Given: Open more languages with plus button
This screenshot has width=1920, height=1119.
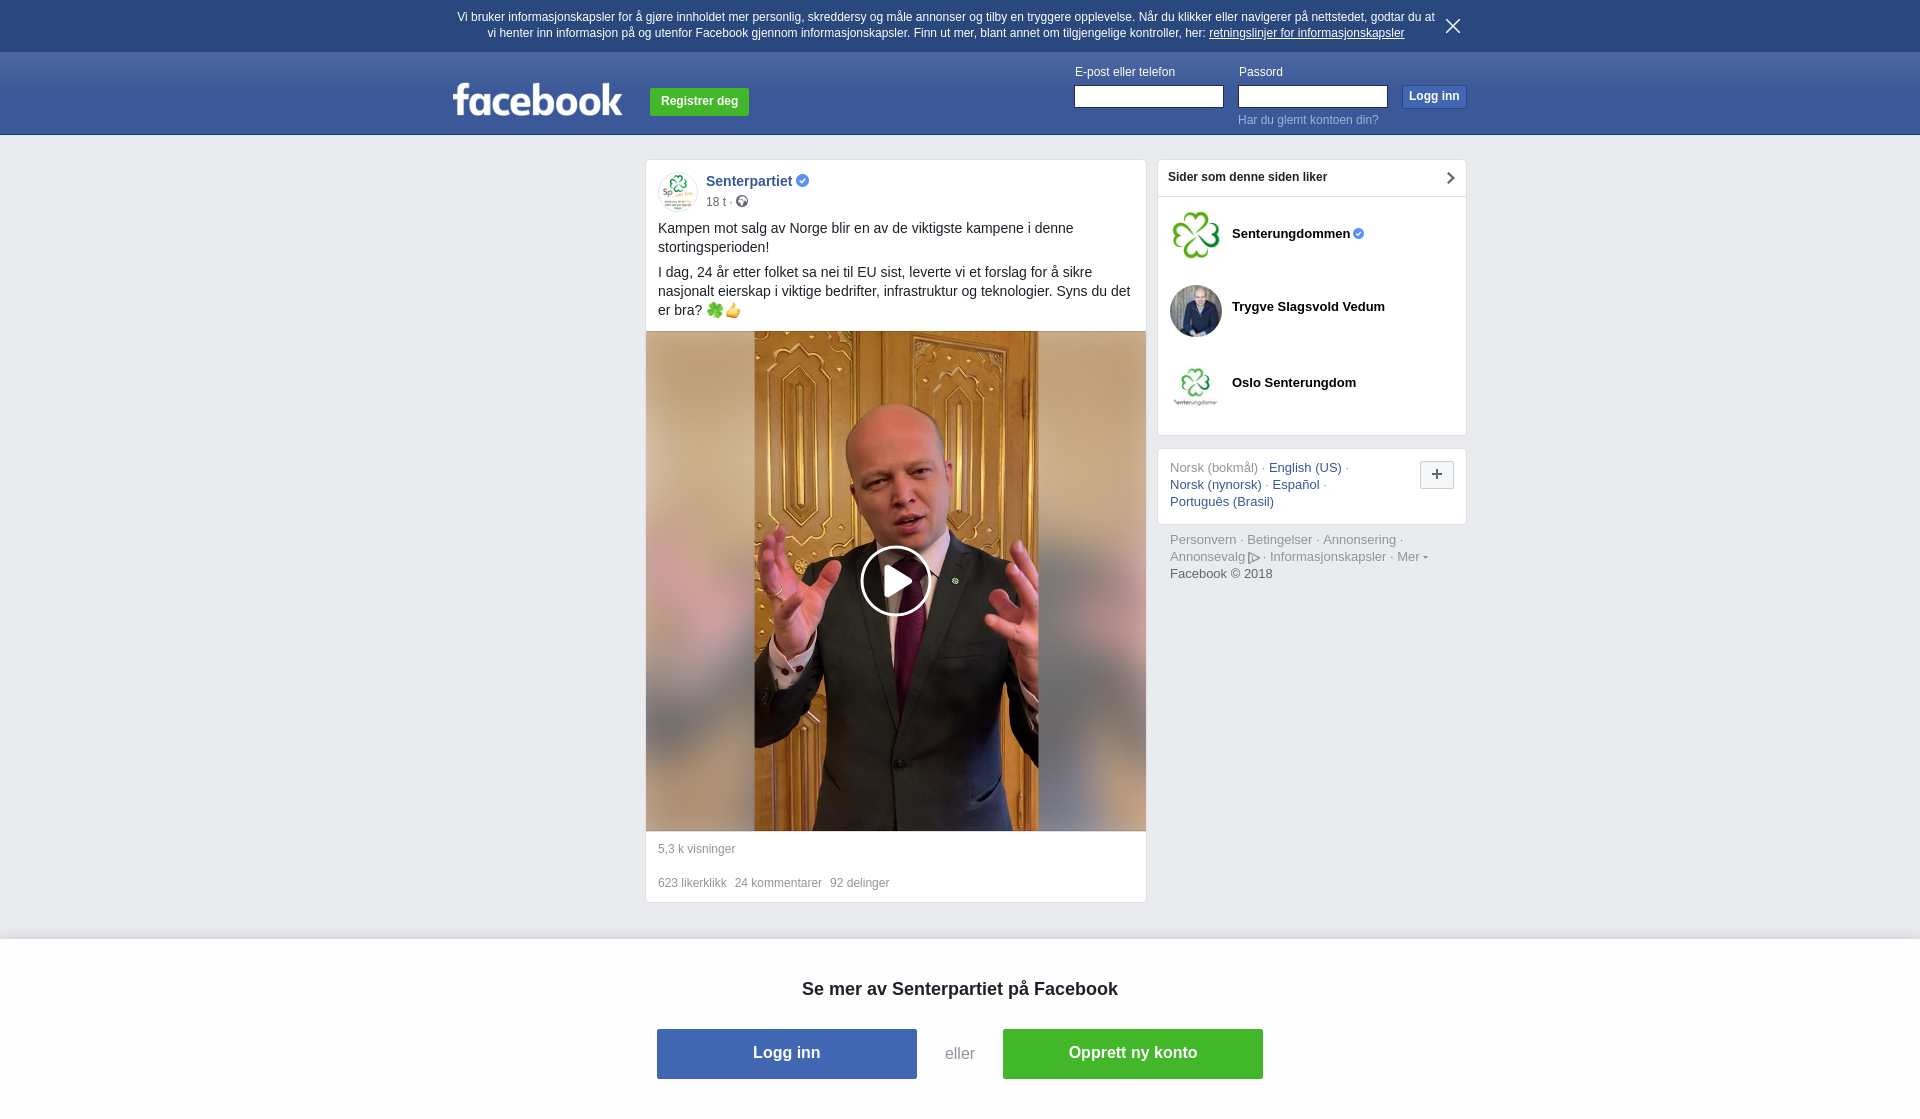Looking at the screenshot, I should (1437, 475).
